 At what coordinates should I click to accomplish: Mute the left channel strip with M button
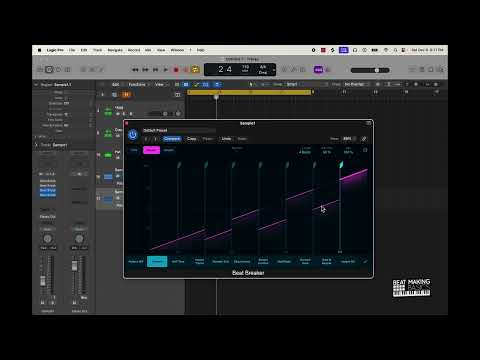click(x=42, y=303)
